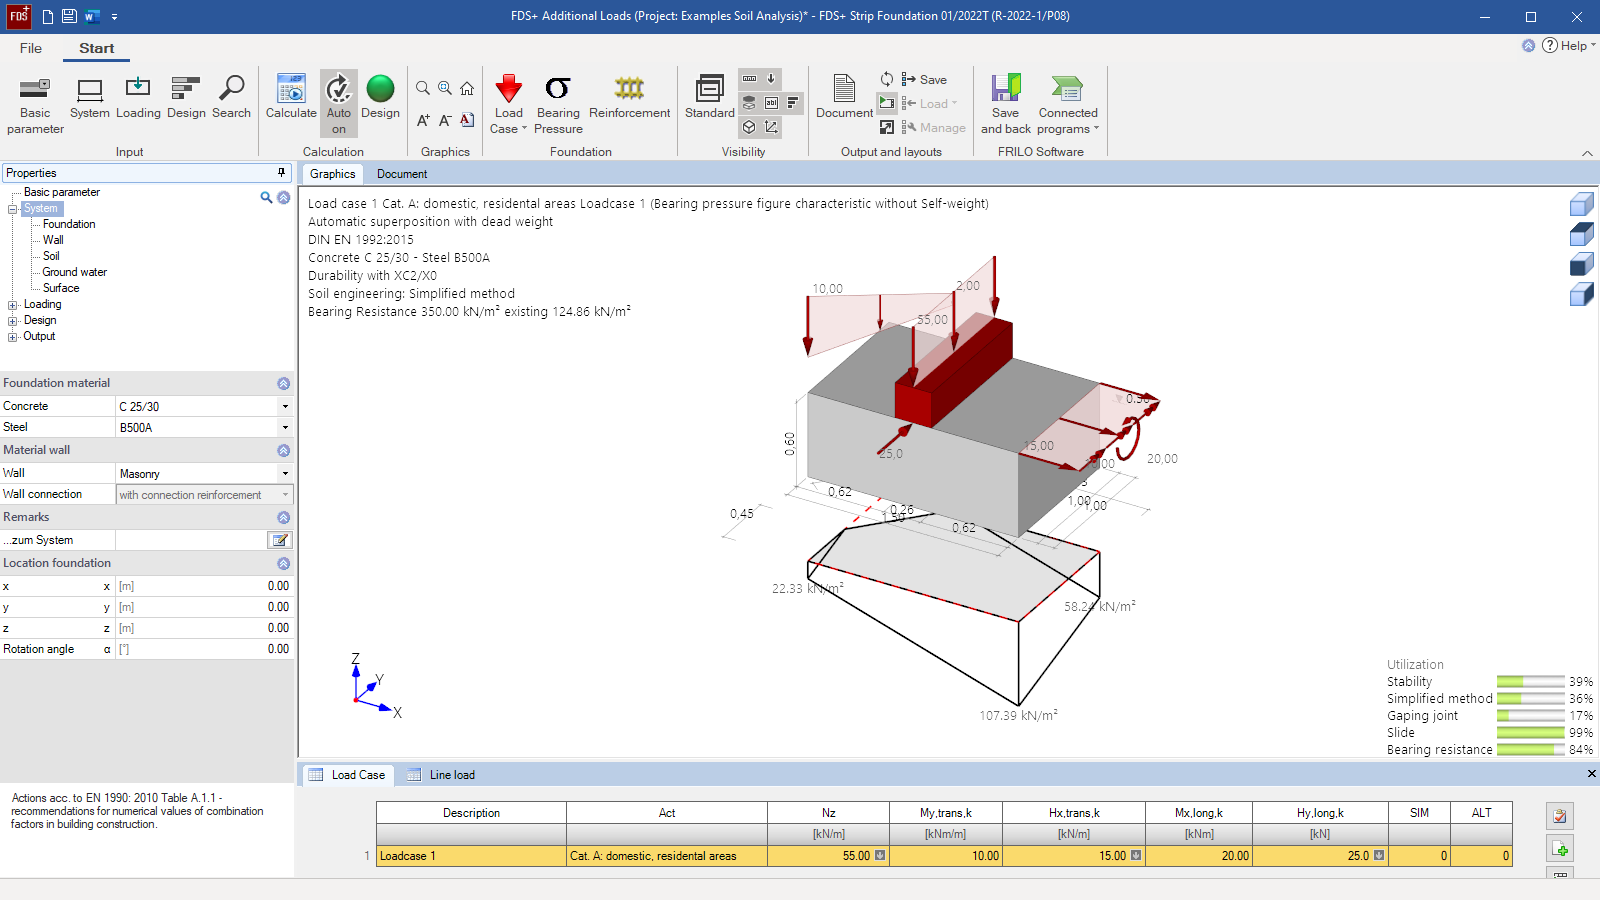This screenshot has width=1600, height=900.
Task: Toggle dimension lines visibility
Action: click(x=749, y=79)
